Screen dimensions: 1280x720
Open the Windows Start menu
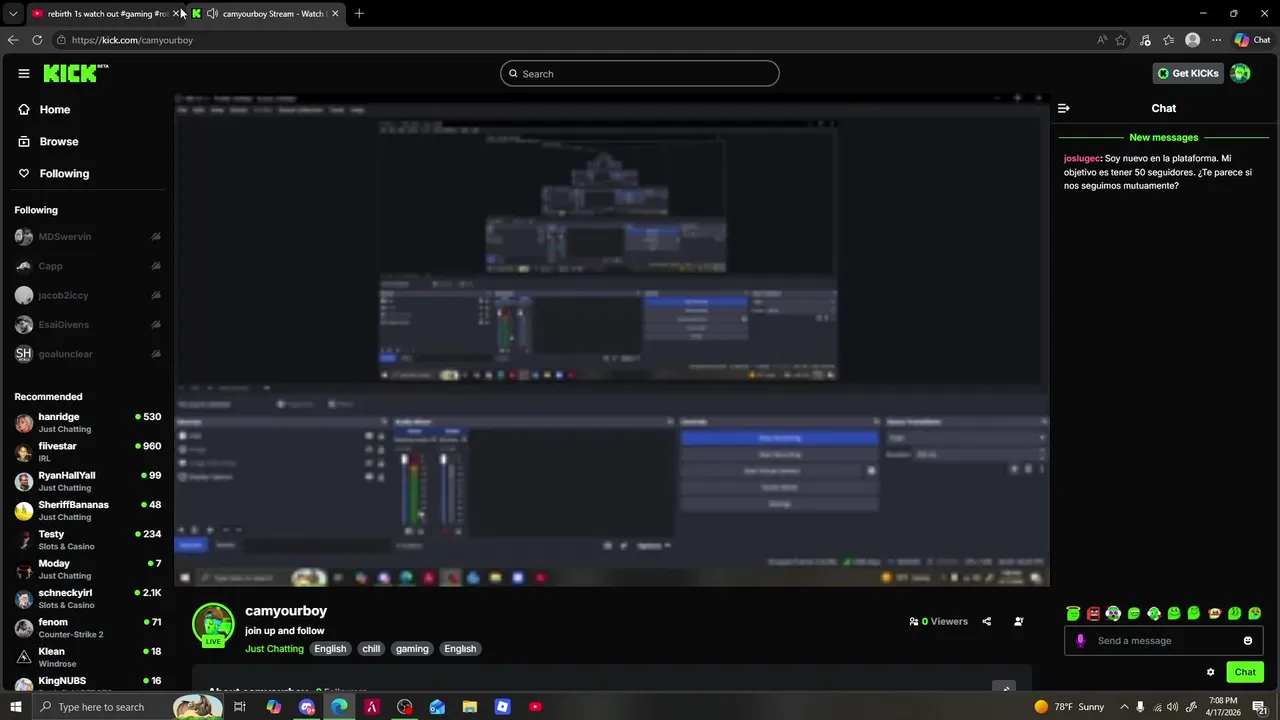(x=15, y=707)
